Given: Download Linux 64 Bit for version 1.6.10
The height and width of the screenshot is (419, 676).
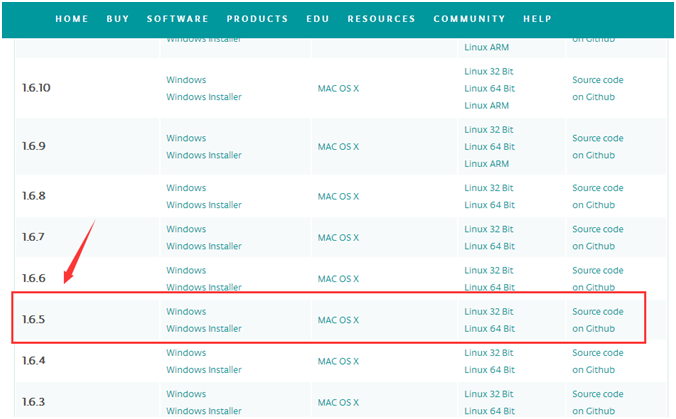Looking at the screenshot, I should [490, 88].
